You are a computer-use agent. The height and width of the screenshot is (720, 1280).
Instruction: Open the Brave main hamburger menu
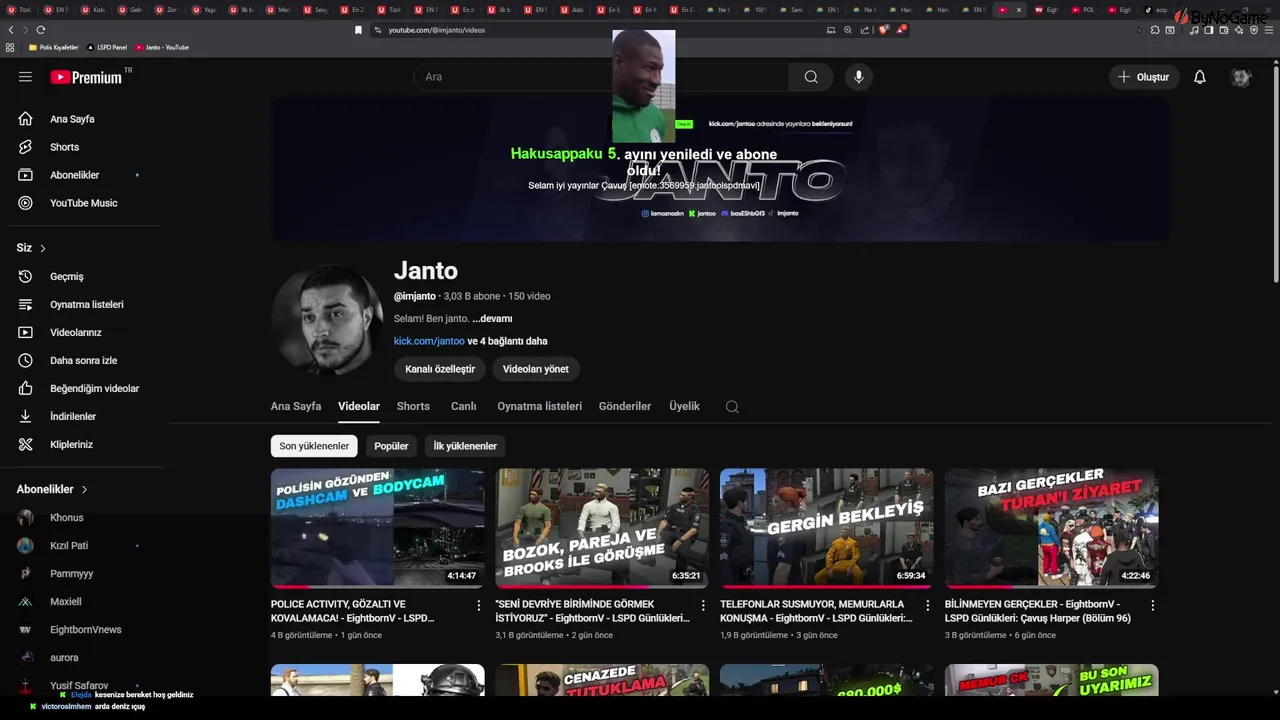(1268, 30)
